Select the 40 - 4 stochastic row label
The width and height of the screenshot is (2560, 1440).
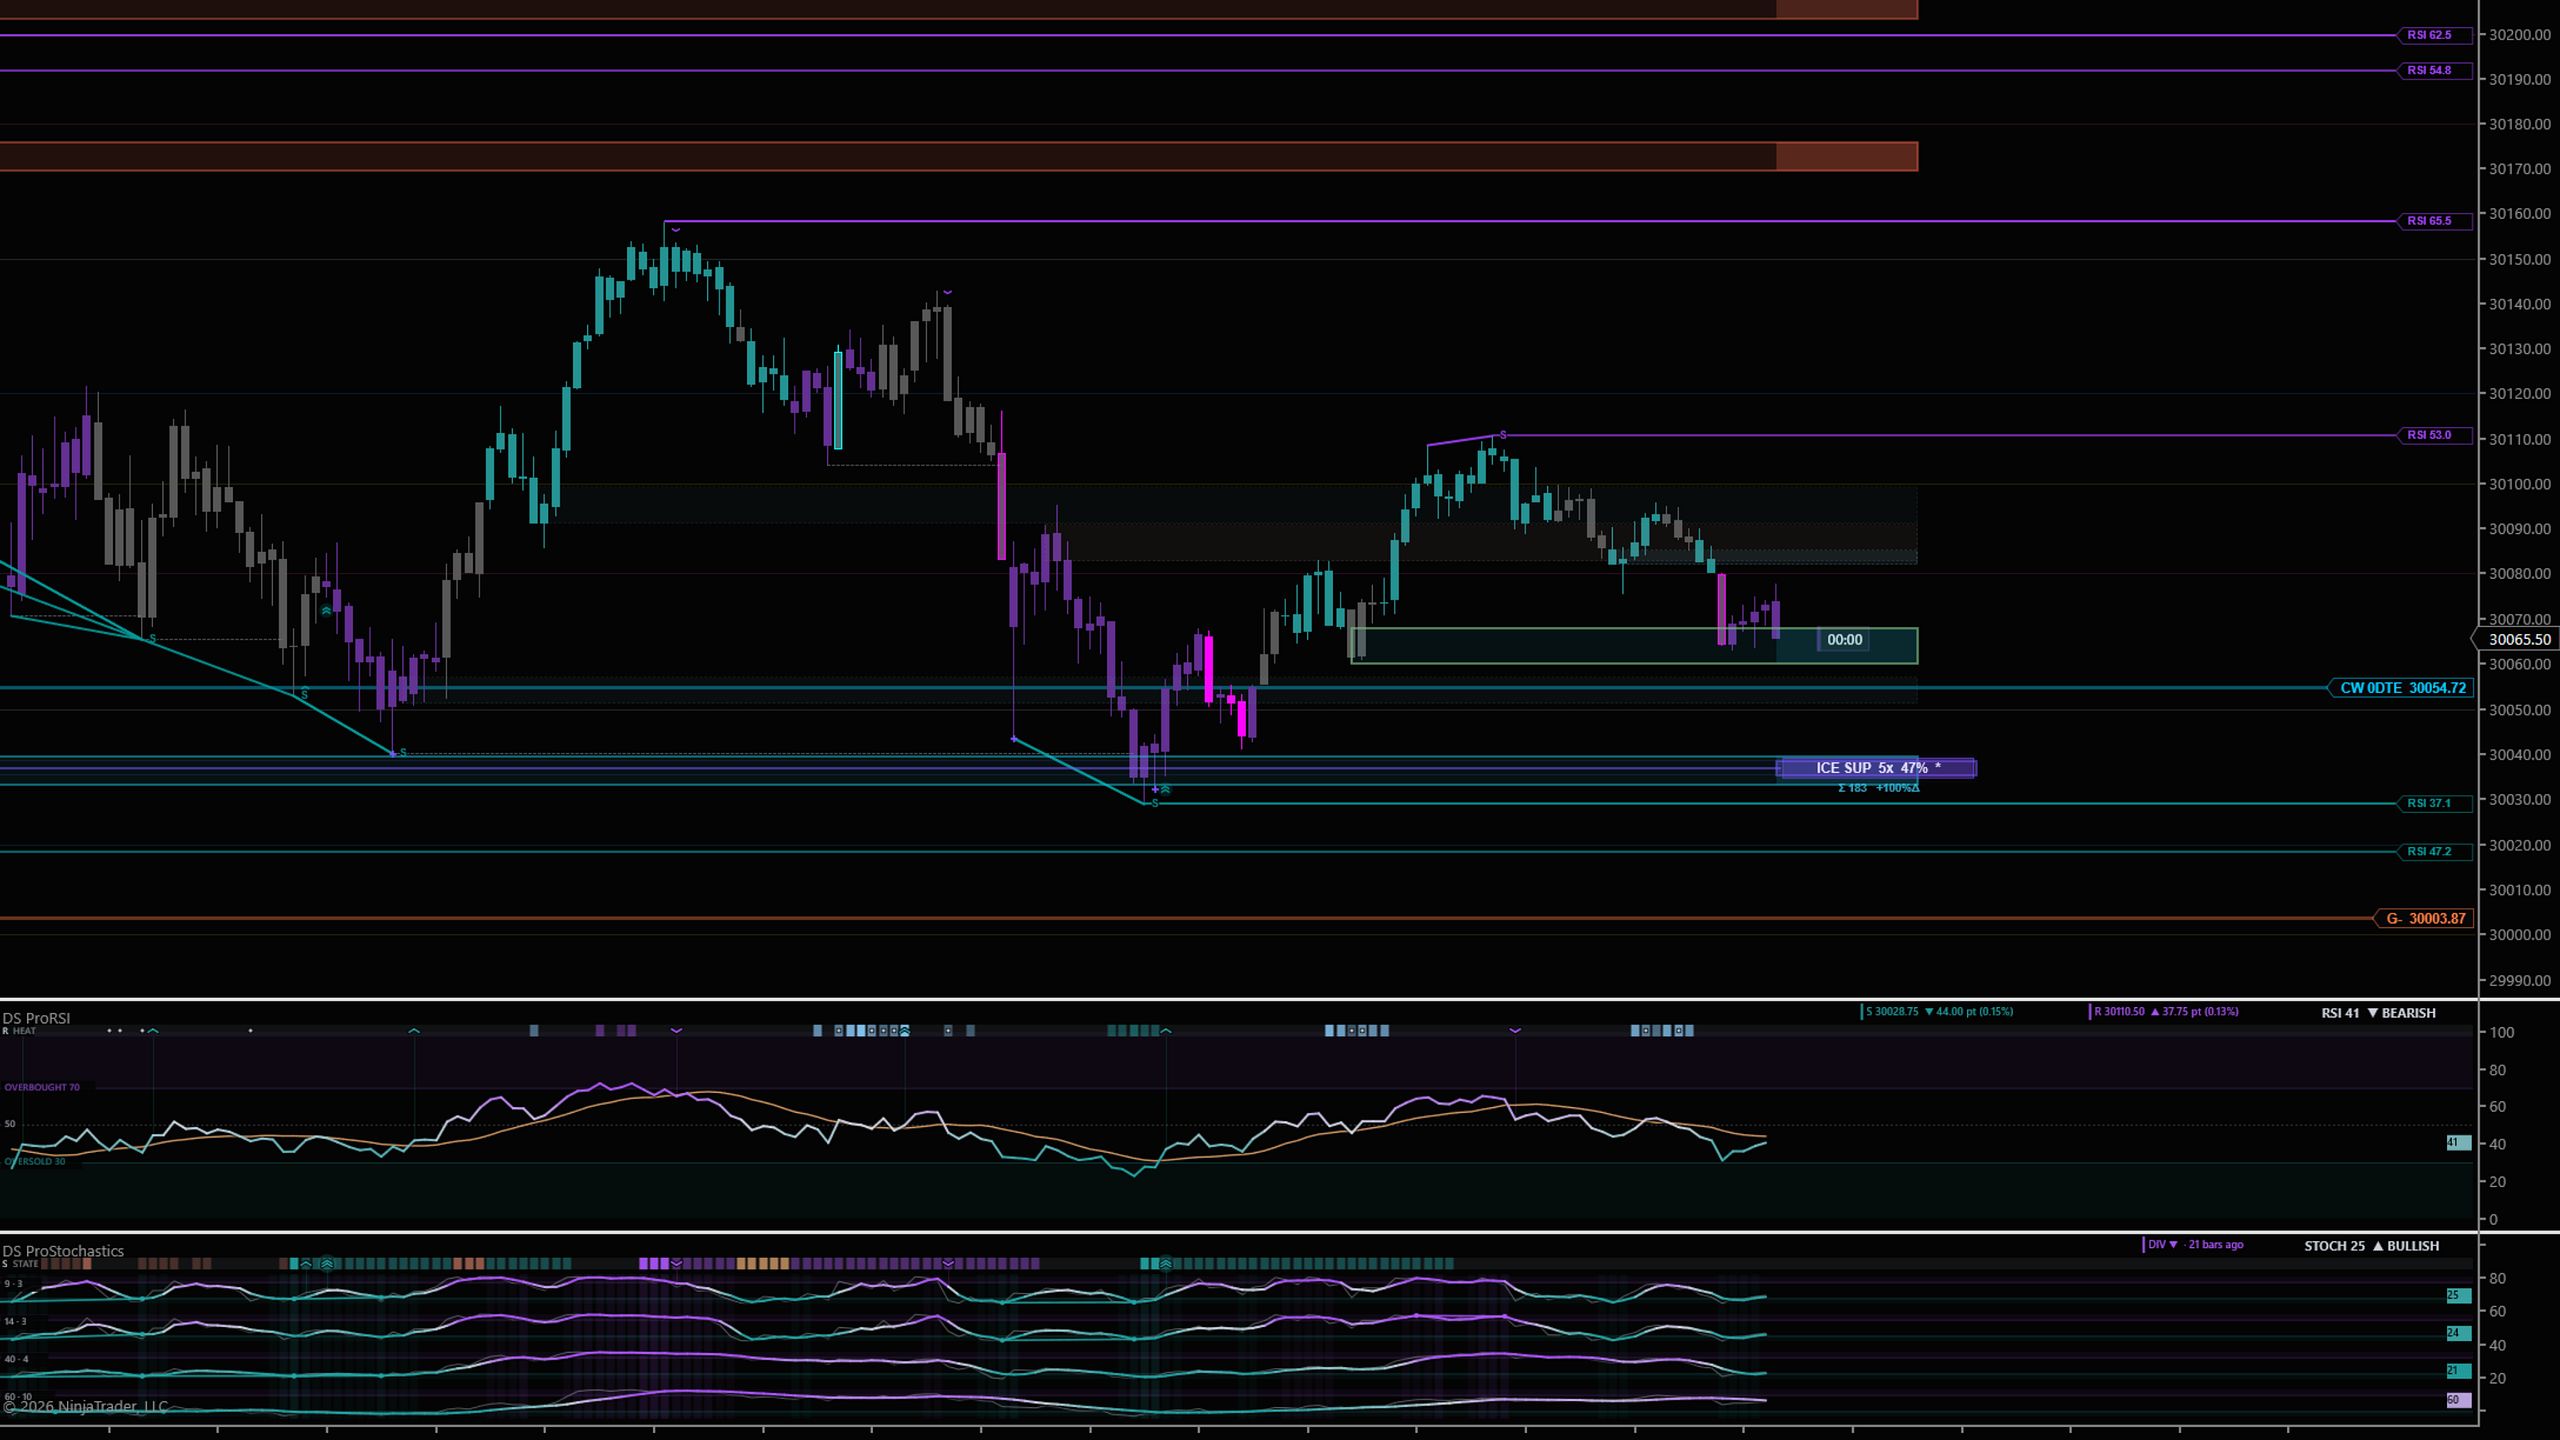16,1360
